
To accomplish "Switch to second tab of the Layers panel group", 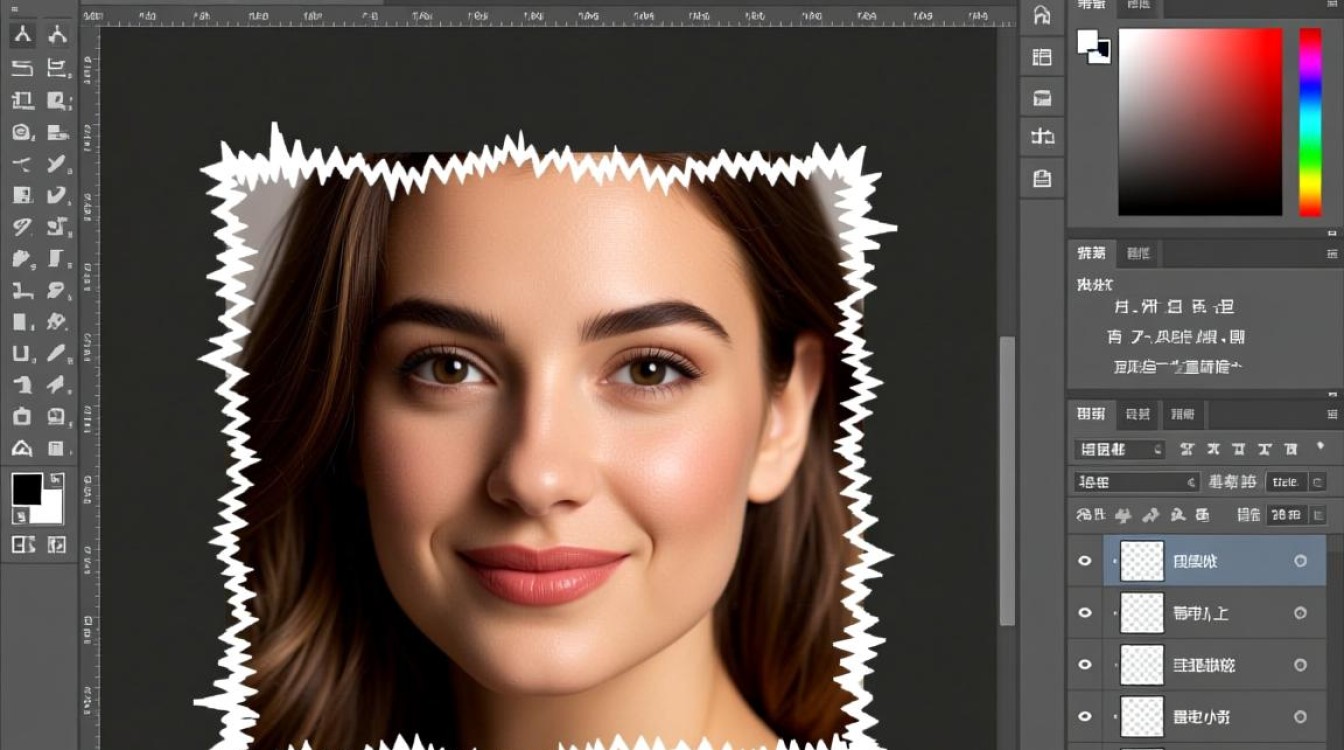I will (x=1138, y=414).
